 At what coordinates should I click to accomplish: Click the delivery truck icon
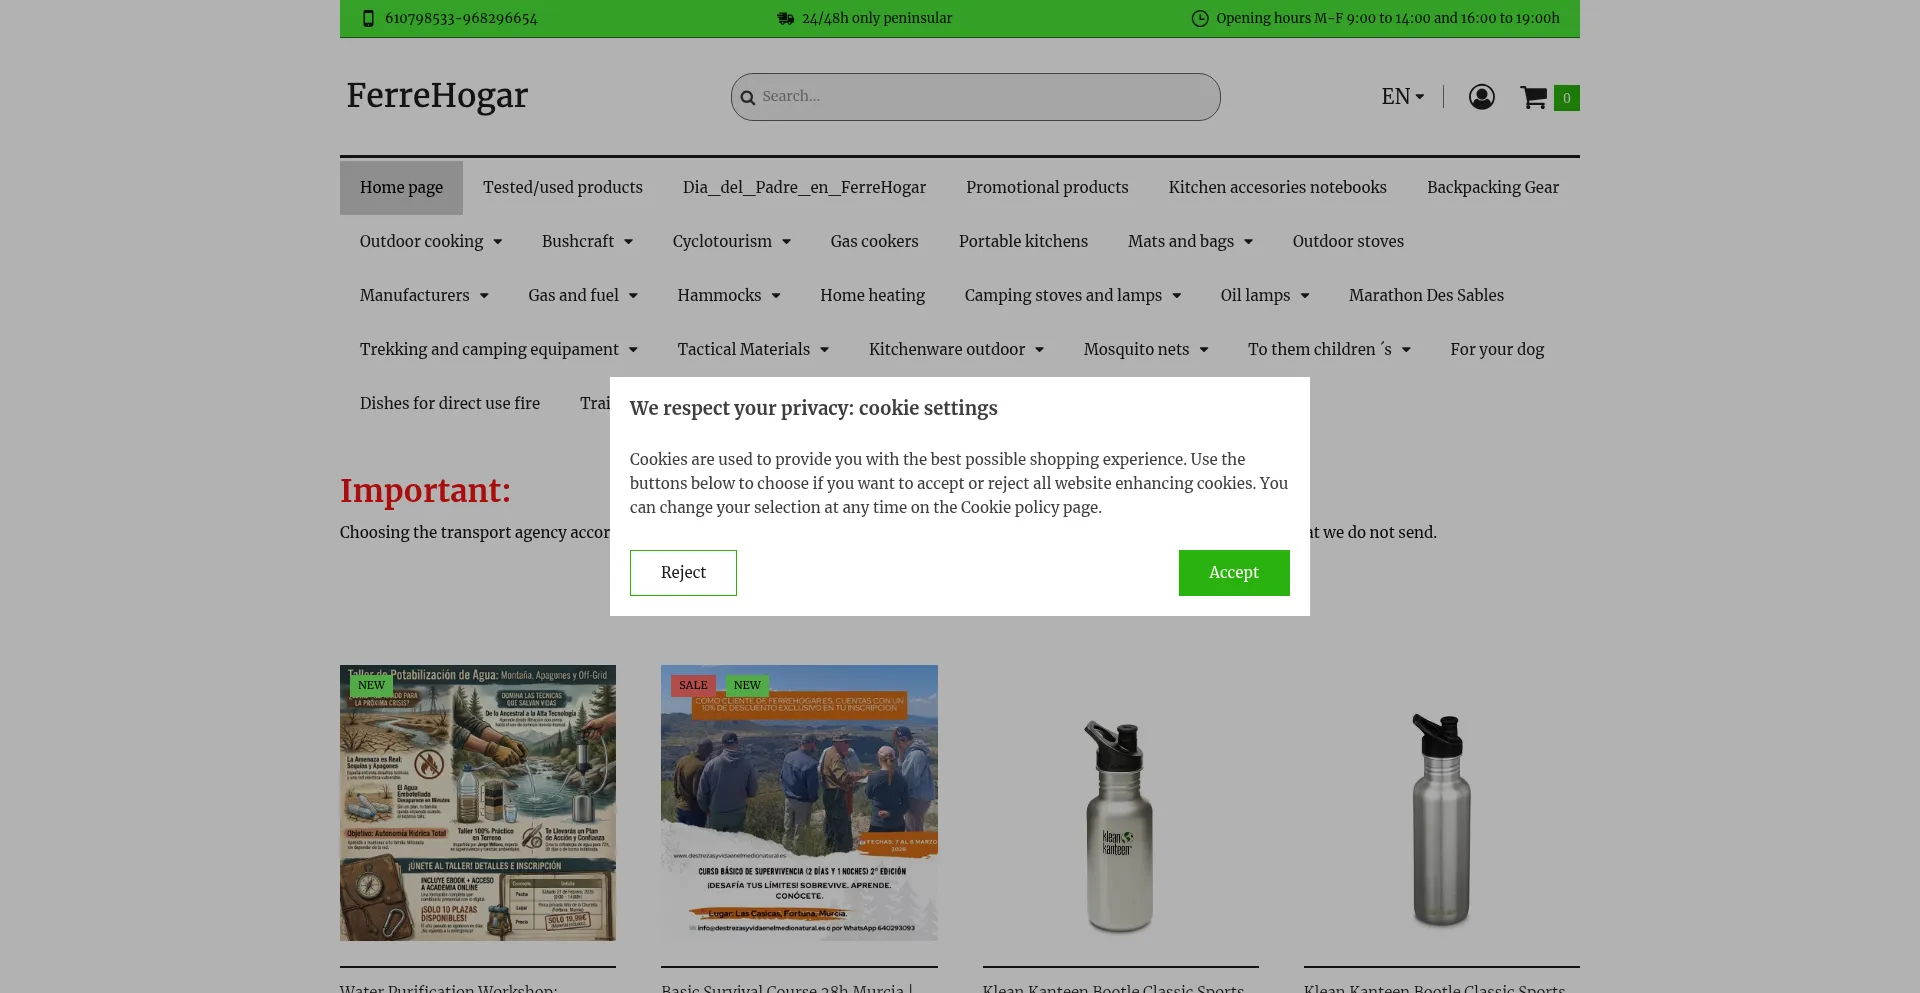785,19
